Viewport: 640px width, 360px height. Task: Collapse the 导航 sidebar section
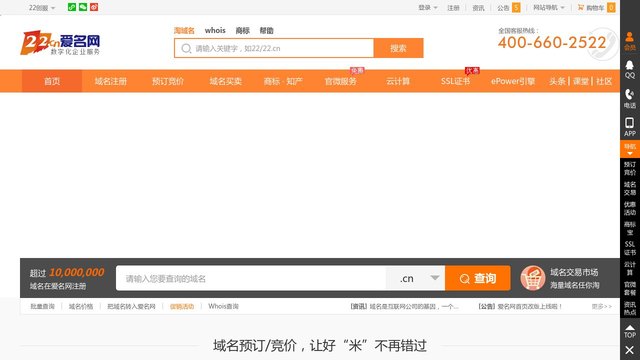[x=630, y=149]
